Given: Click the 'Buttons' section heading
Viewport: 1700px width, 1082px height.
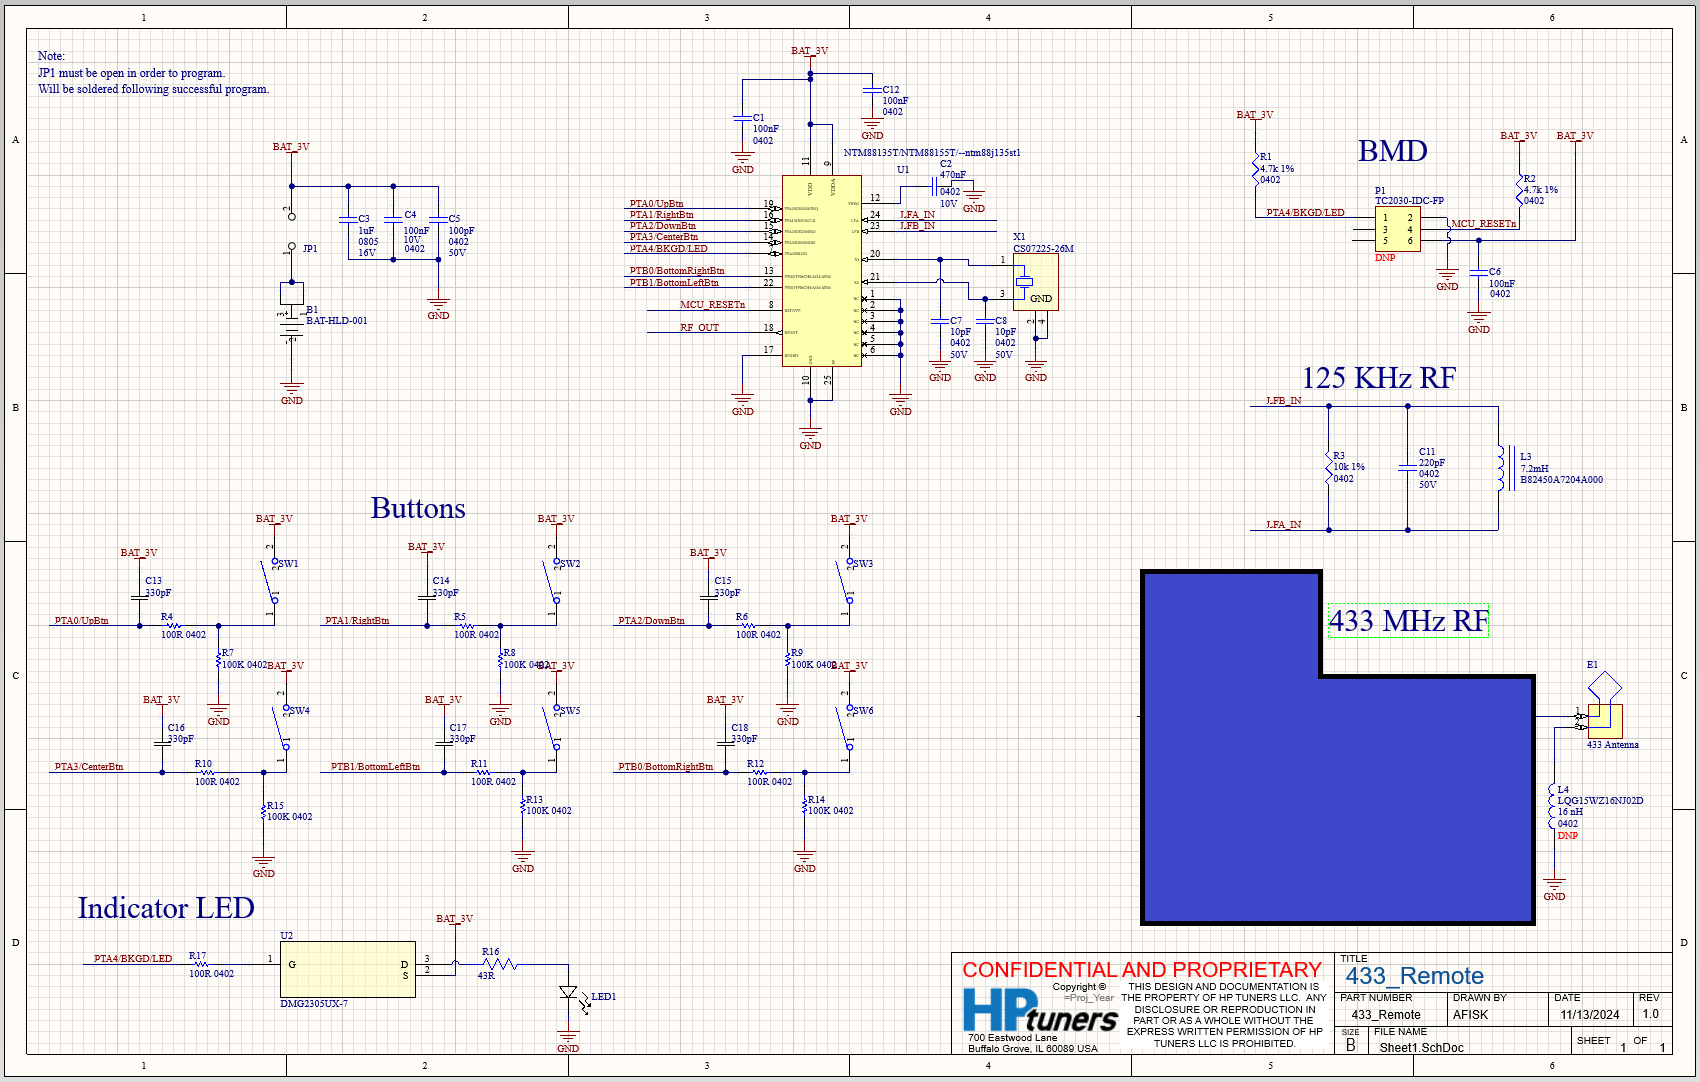Looking at the screenshot, I should coord(418,508).
